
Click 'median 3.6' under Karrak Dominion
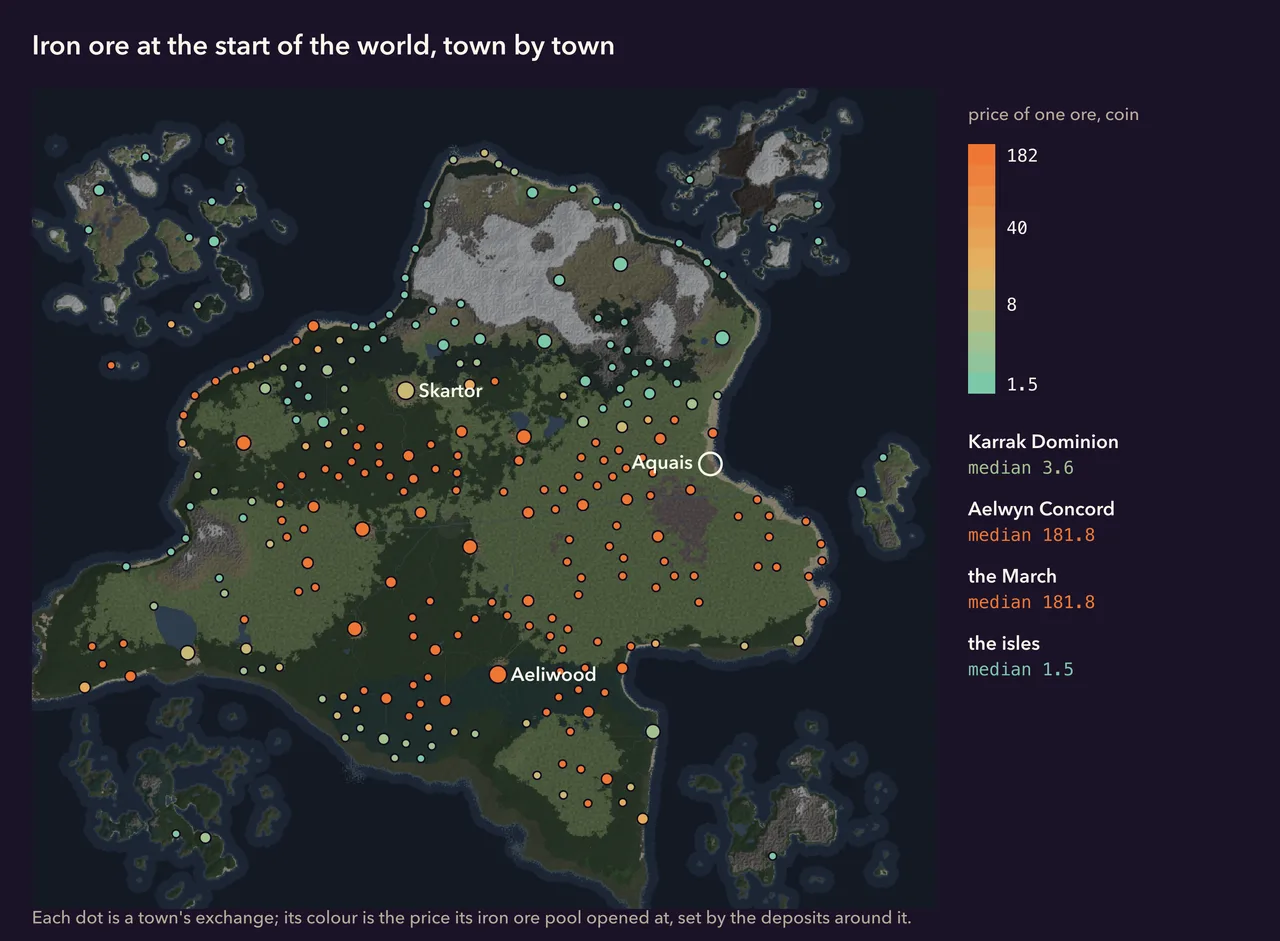(1021, 467)
